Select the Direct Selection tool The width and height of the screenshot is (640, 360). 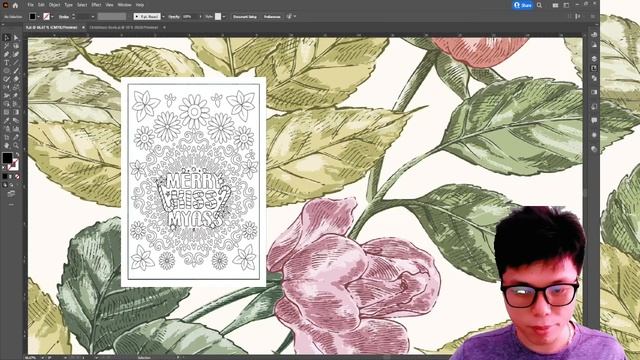tap(16, 38)
